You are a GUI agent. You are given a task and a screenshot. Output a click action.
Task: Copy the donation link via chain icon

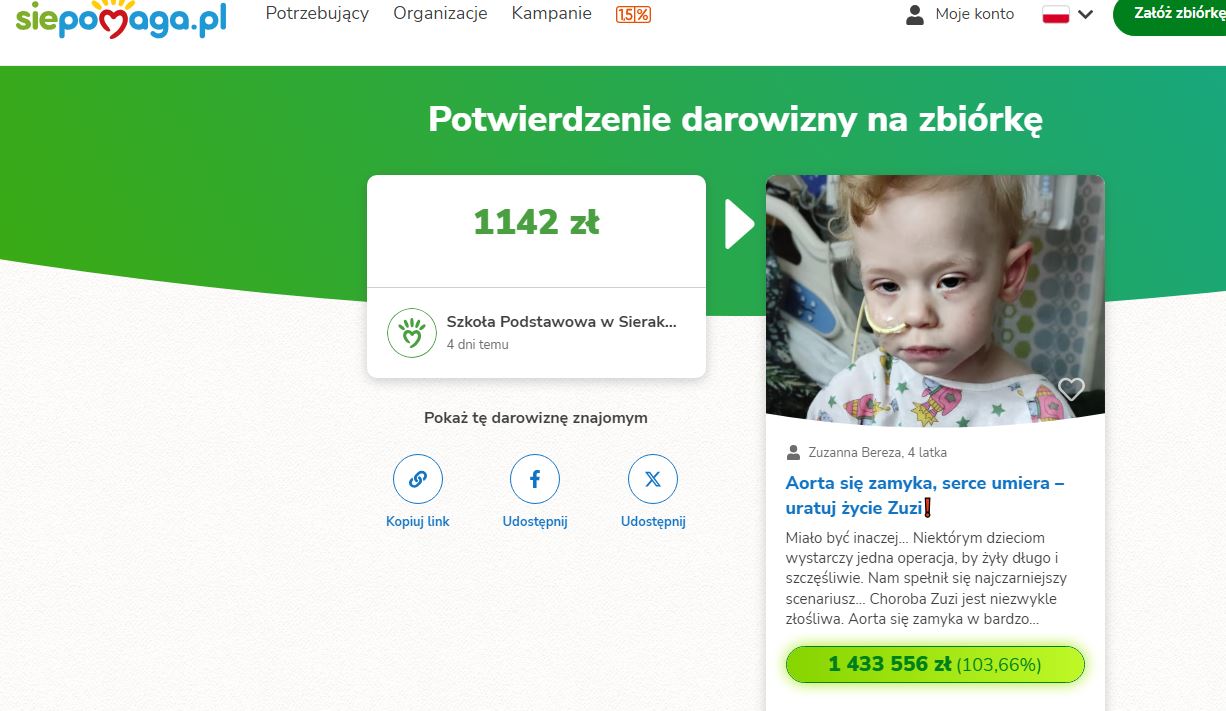(418, 479)
